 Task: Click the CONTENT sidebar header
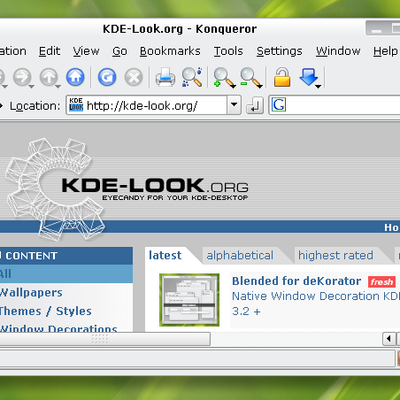pos(66,256)
